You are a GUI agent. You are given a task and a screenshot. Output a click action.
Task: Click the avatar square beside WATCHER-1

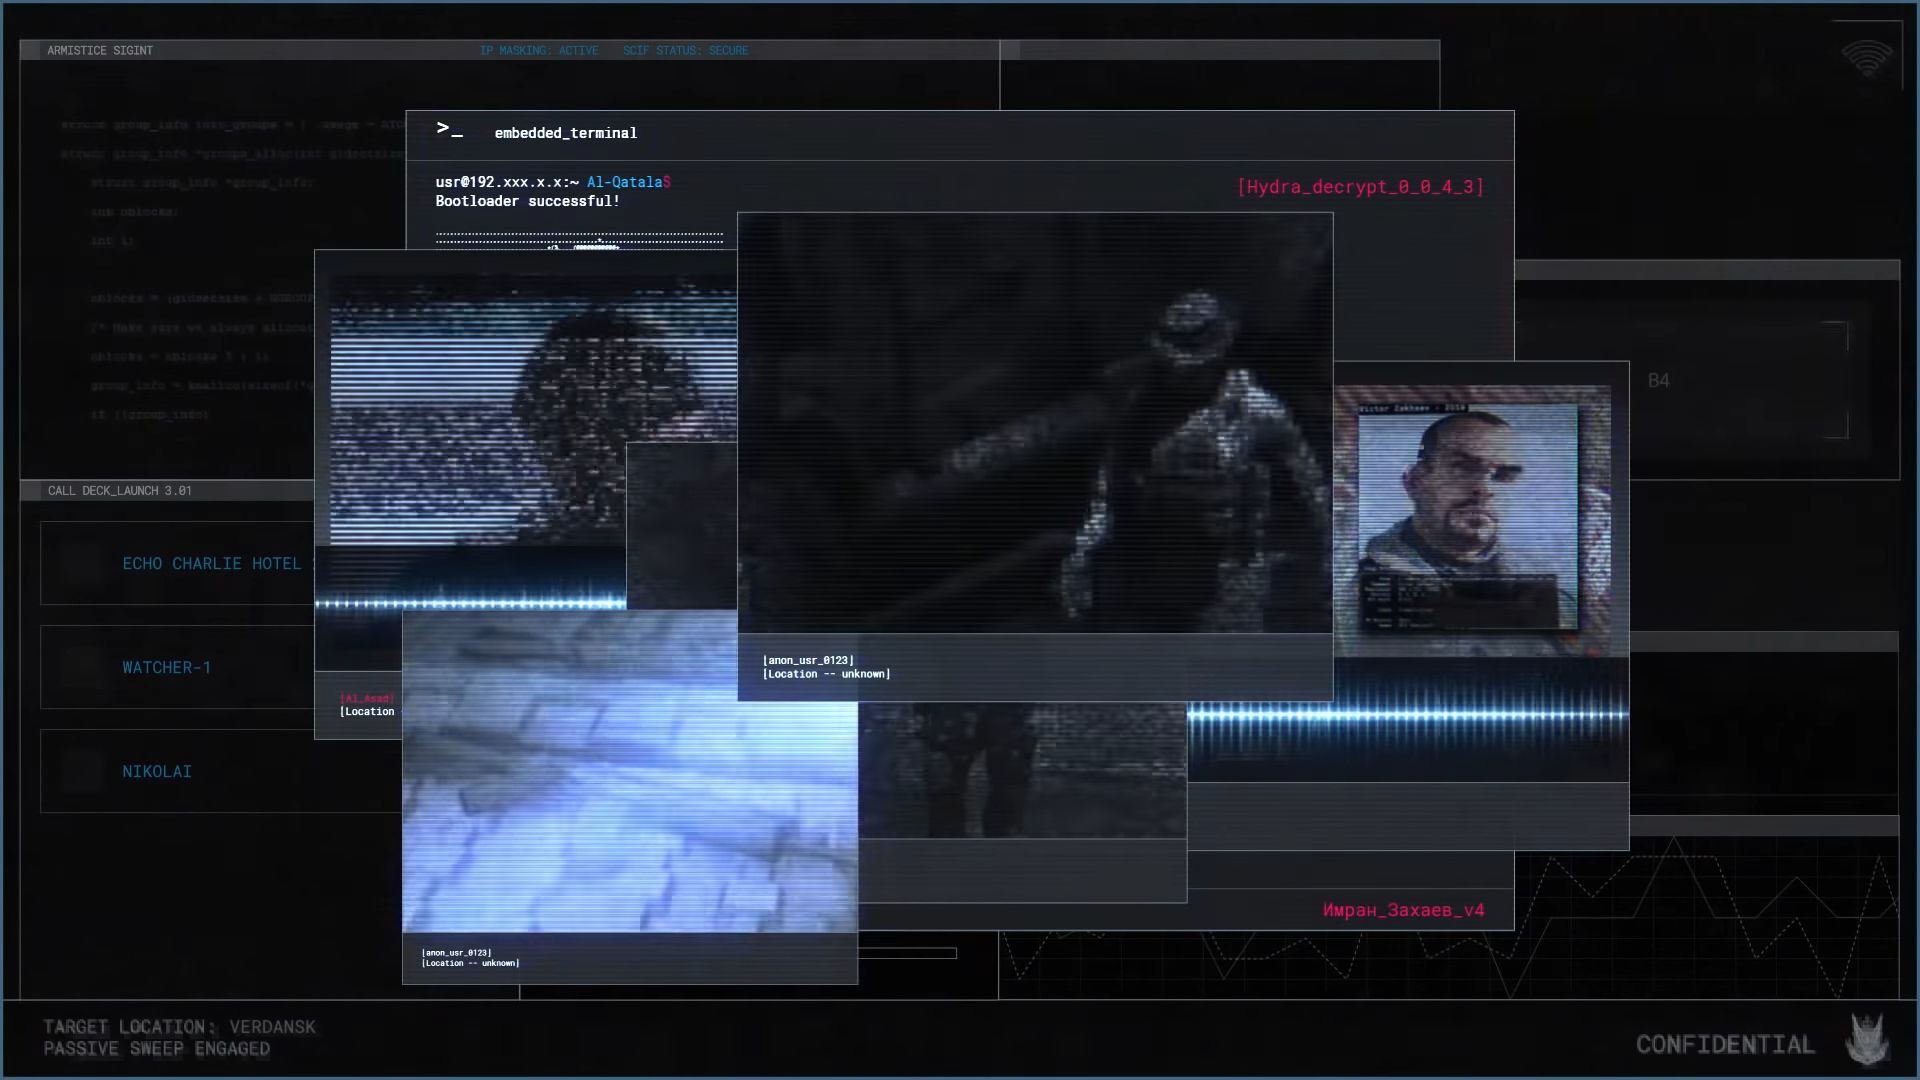click(84, 667)
